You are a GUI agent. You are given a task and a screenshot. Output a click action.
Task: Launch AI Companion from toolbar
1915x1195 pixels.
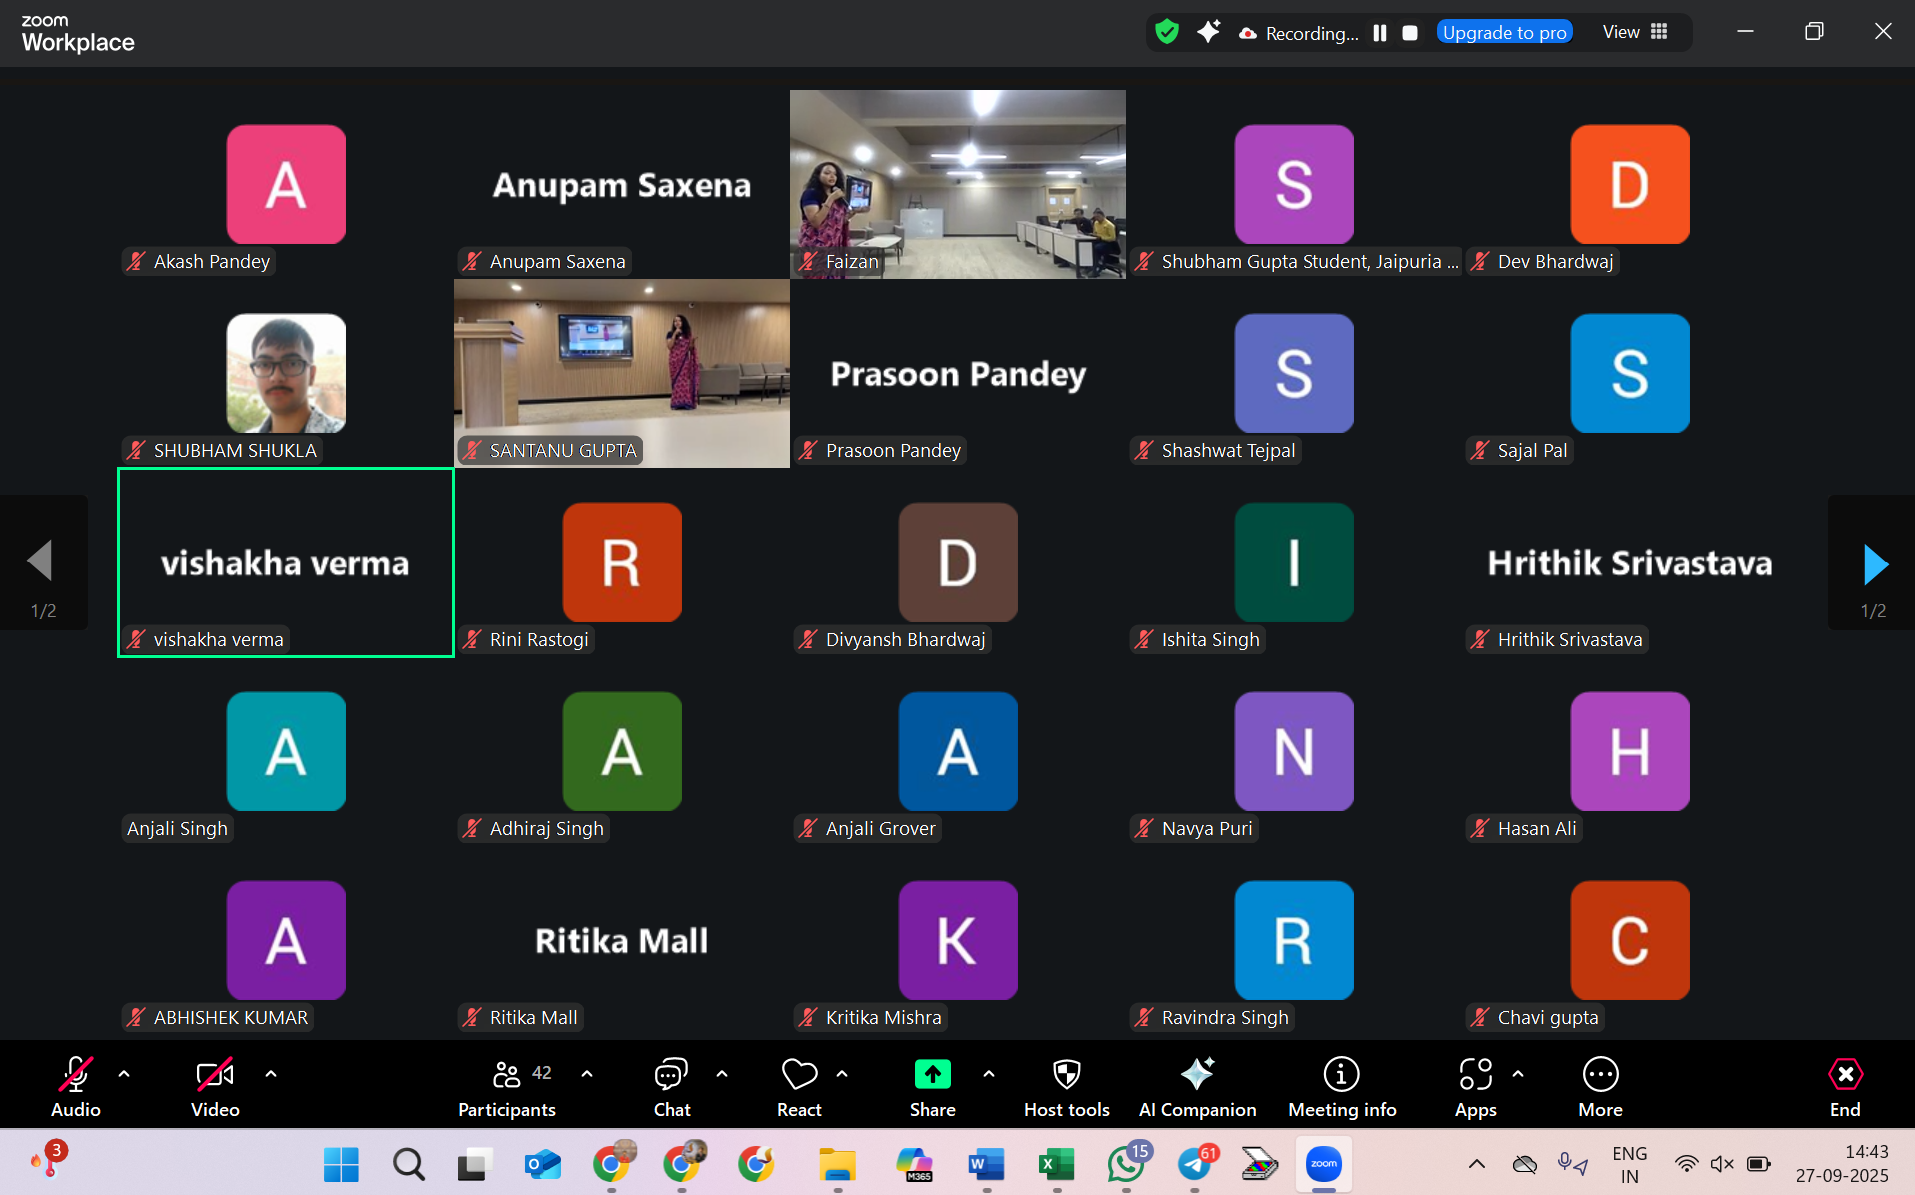point(1197,1075)
